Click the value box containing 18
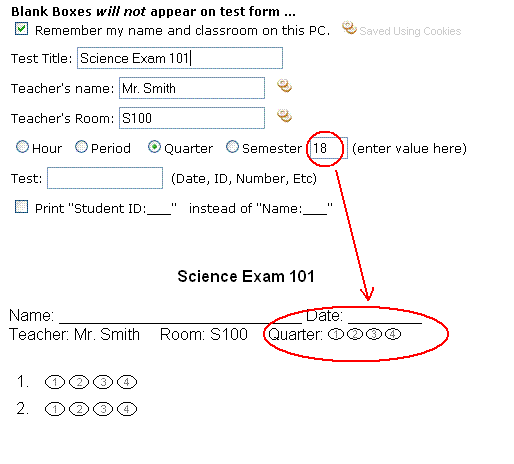 point(328,148)
